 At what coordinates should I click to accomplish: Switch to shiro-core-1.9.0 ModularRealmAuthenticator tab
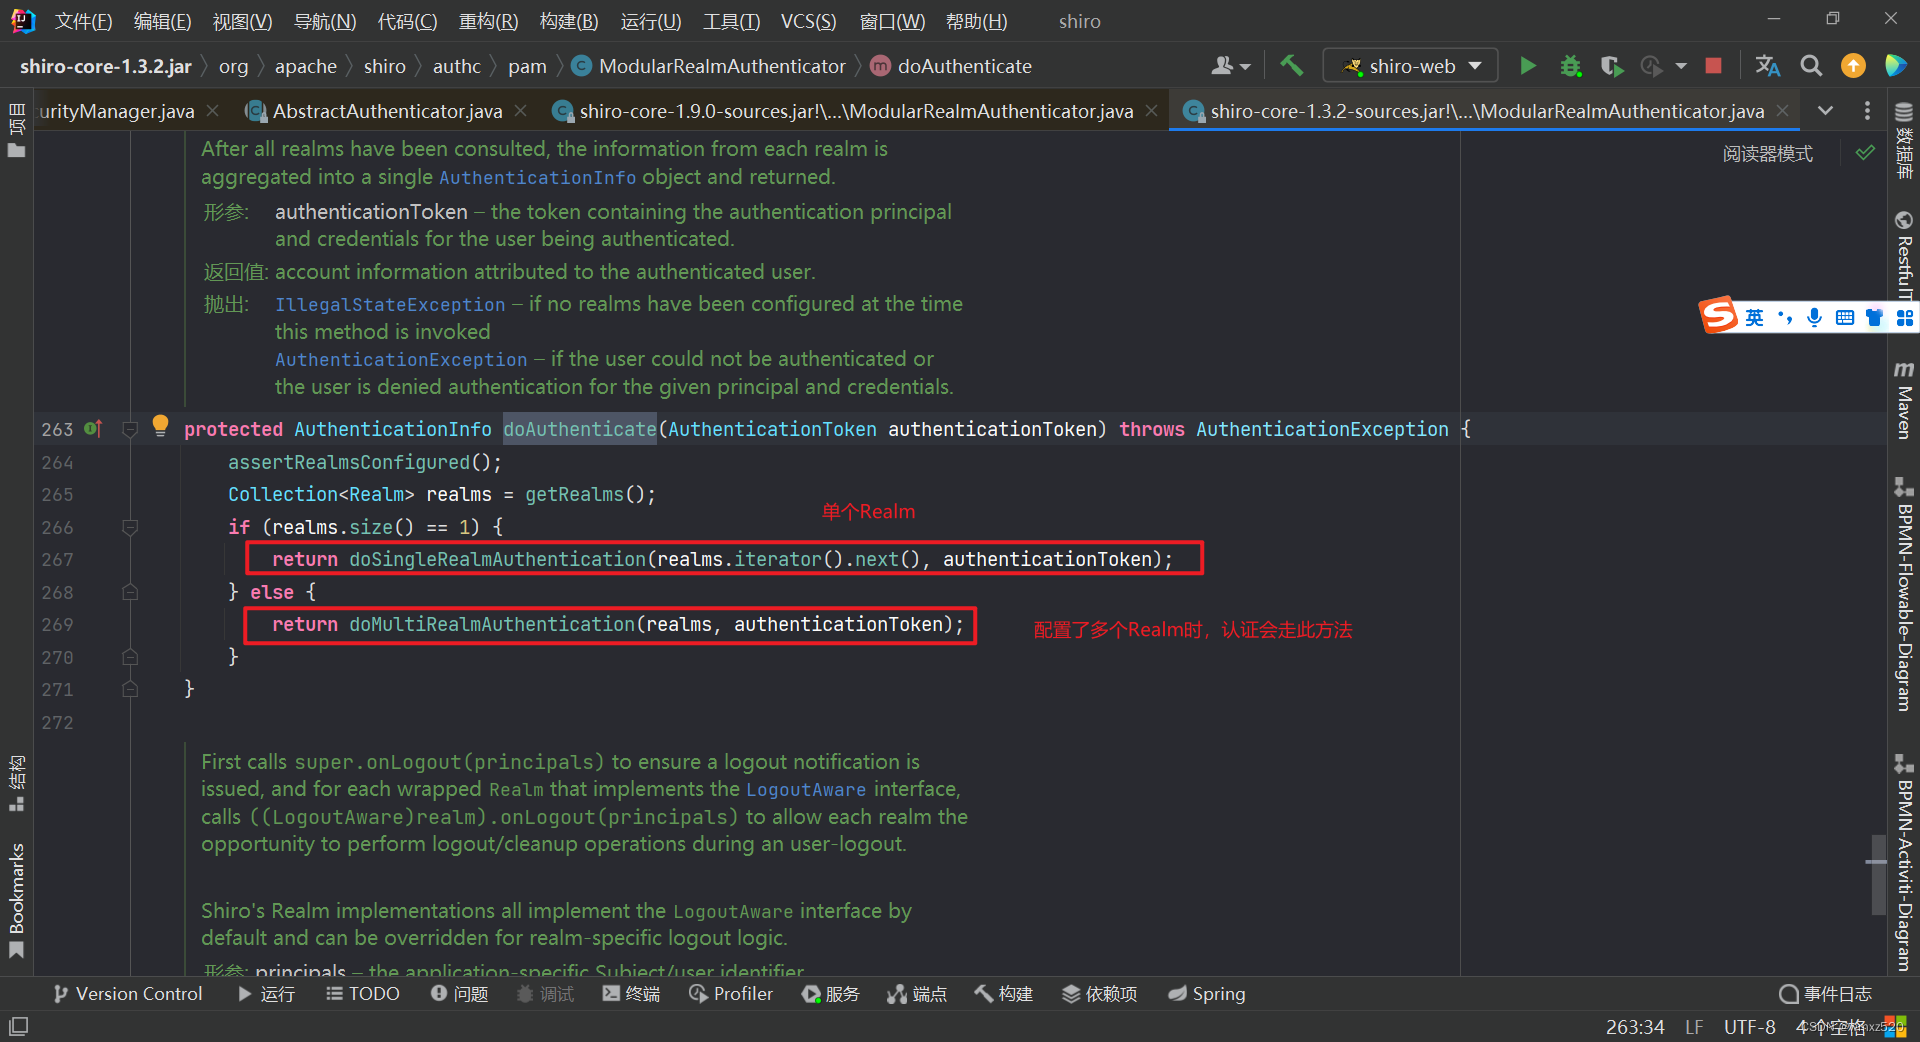coord(856,111)
